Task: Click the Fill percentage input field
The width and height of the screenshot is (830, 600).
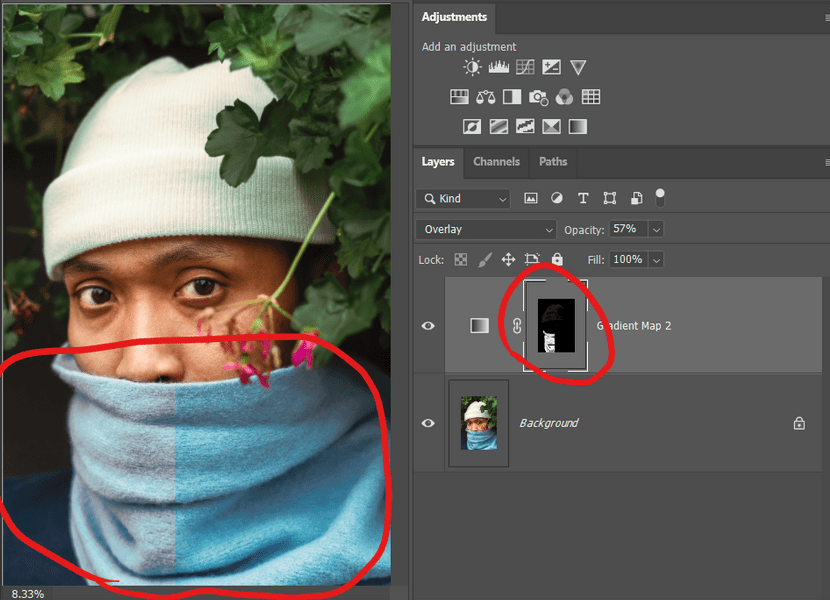Action: pyautogui.click(x=627, y=259)
